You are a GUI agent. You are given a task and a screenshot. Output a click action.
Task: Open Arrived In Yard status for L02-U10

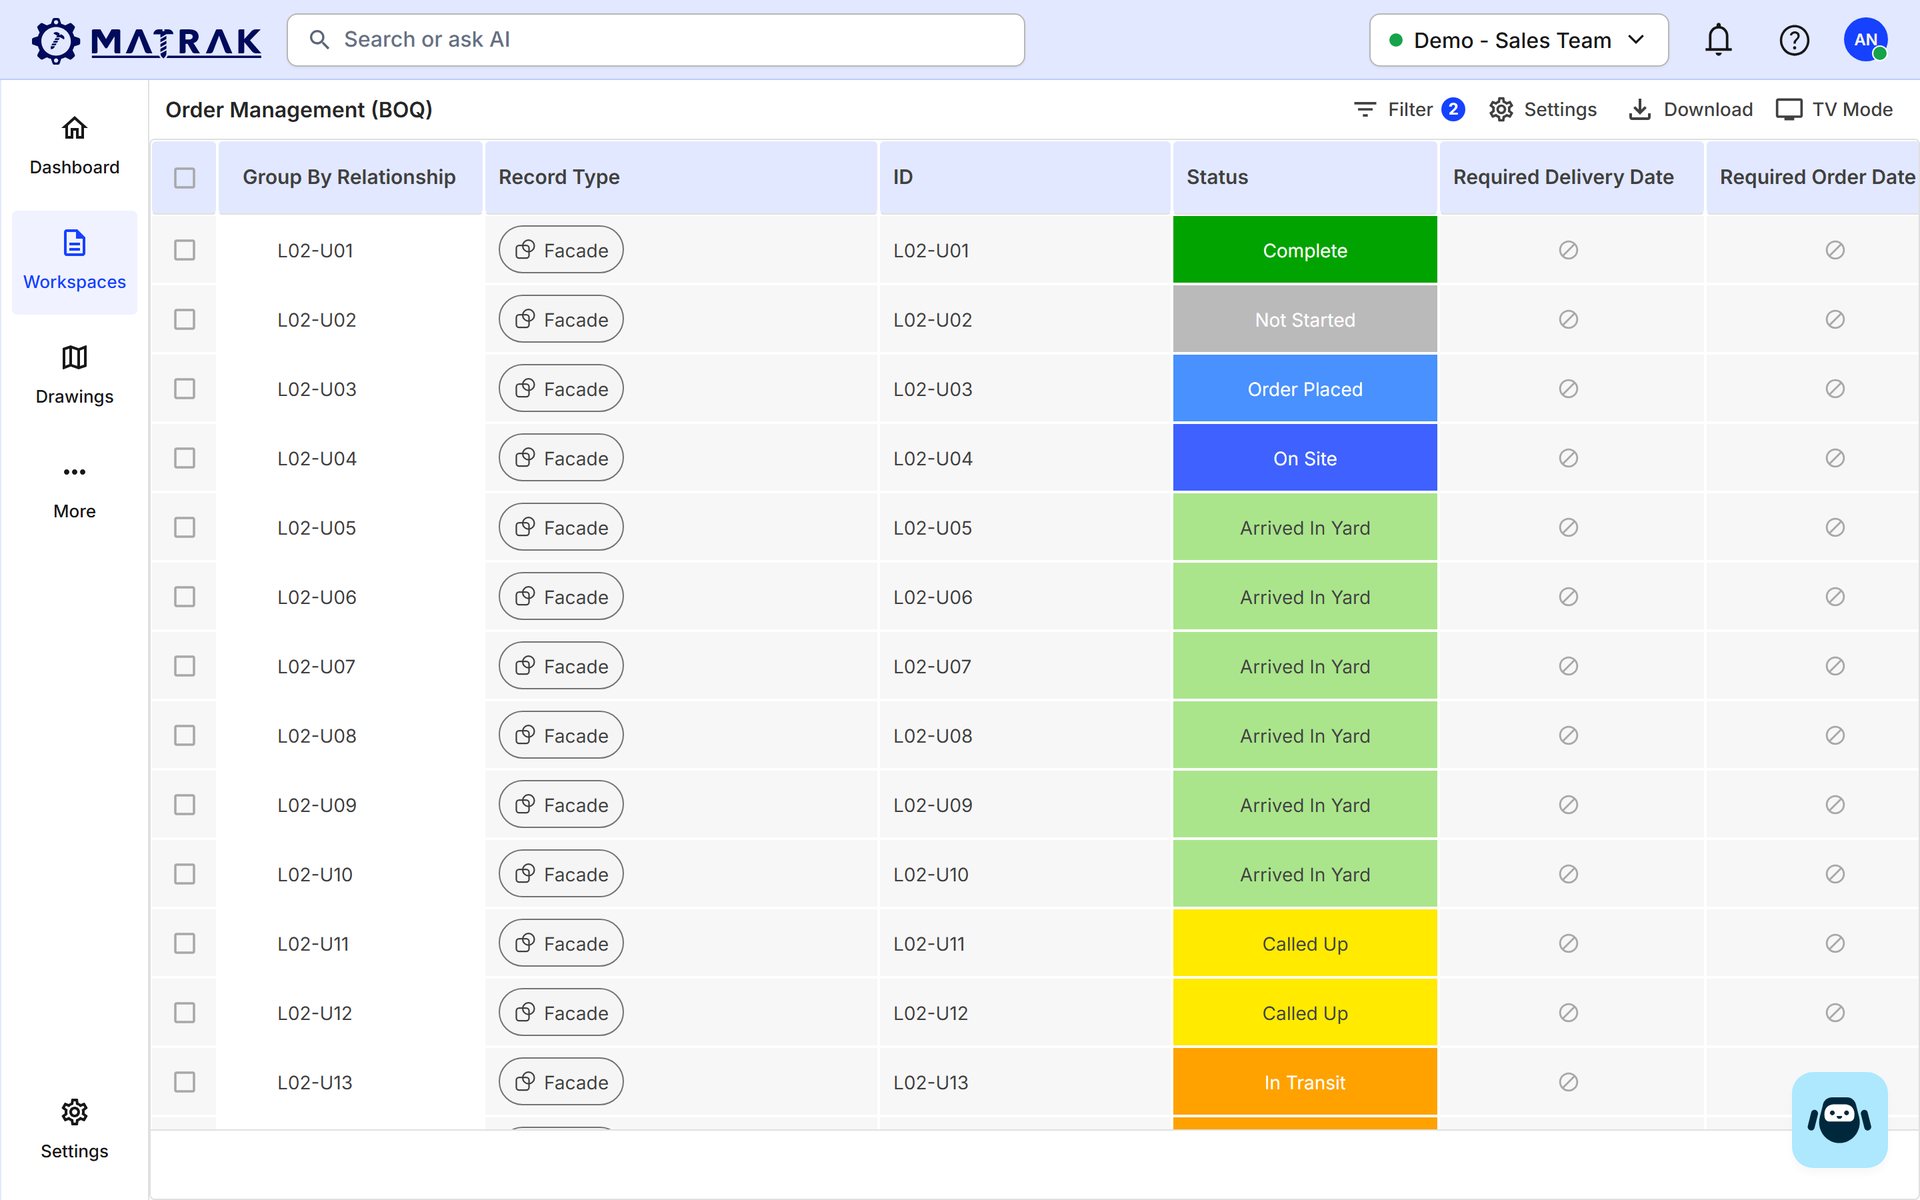[x=1305, y=874]
